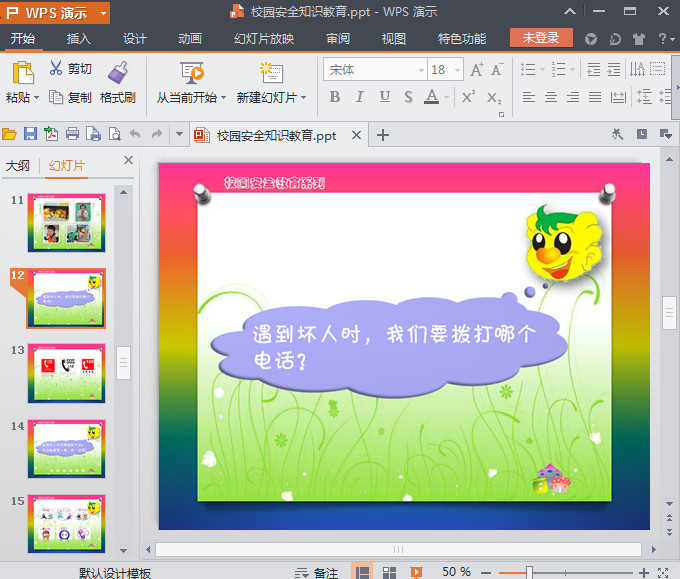Image resolution: width=680 pixels, height=579 pixels.
Task: Increase font size with the A+ icon
Action: point(476,70)
